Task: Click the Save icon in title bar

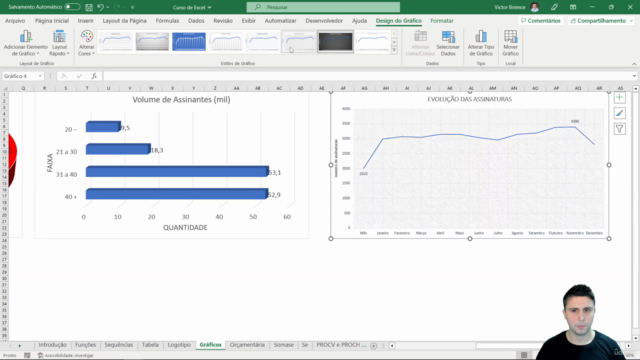Action: (89, 7)
